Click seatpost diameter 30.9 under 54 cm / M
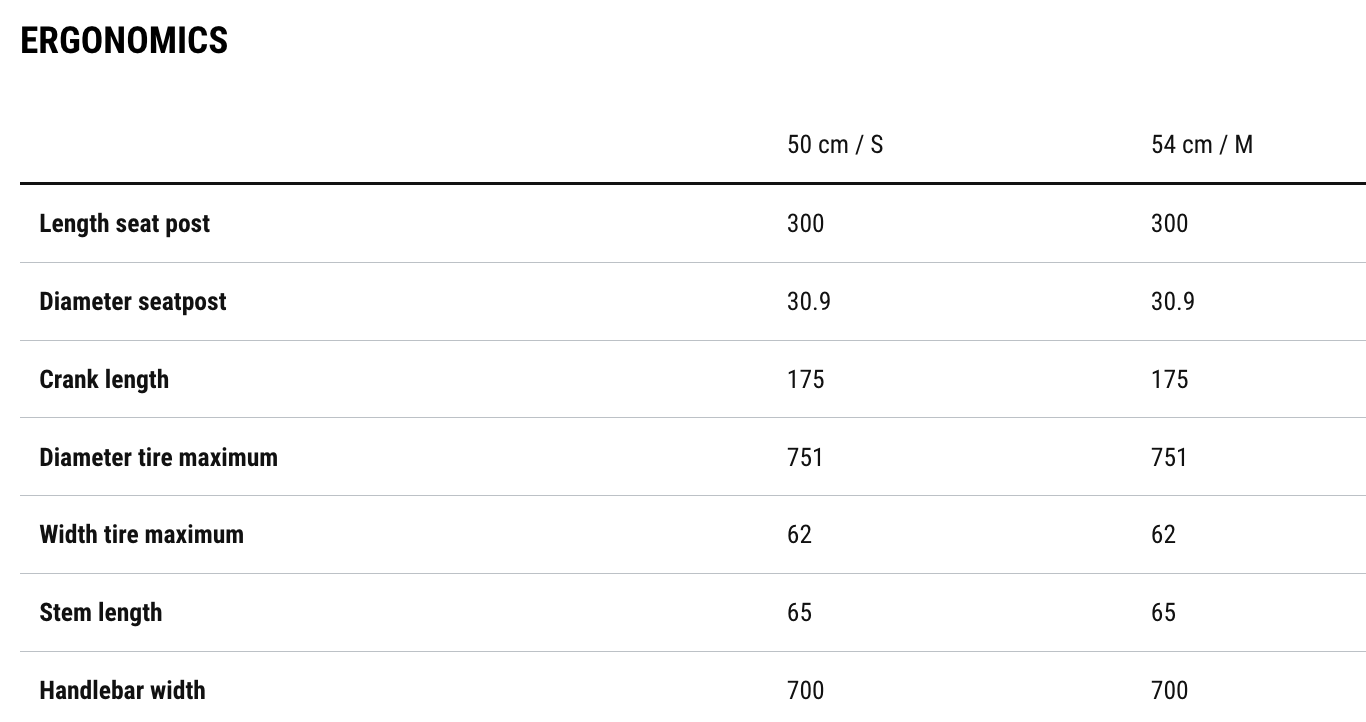Viewport: 1366px width, 722px height. (x=1172, y=301)
